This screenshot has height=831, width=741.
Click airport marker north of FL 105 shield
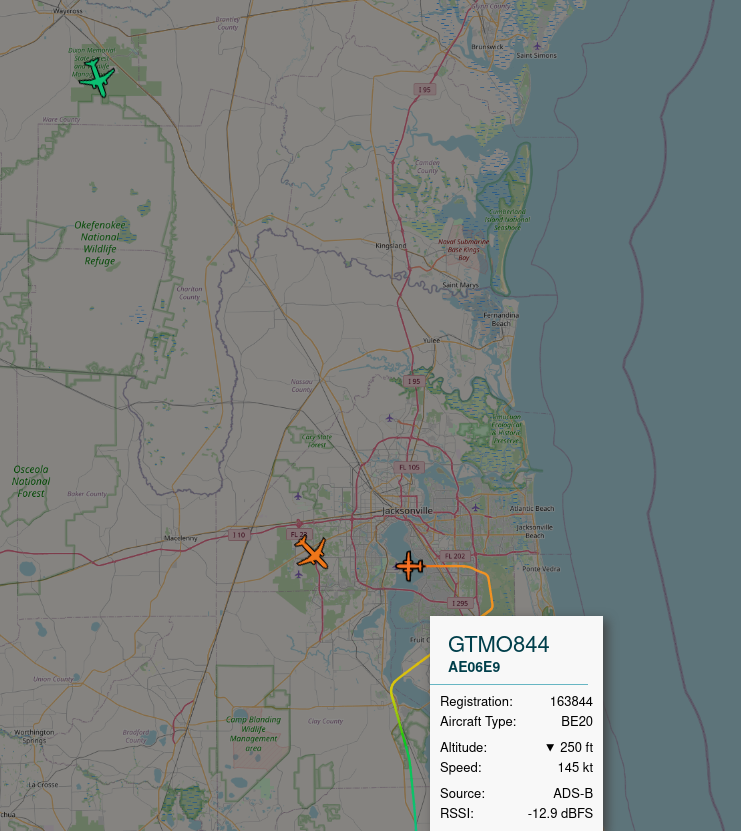(390, 418)
